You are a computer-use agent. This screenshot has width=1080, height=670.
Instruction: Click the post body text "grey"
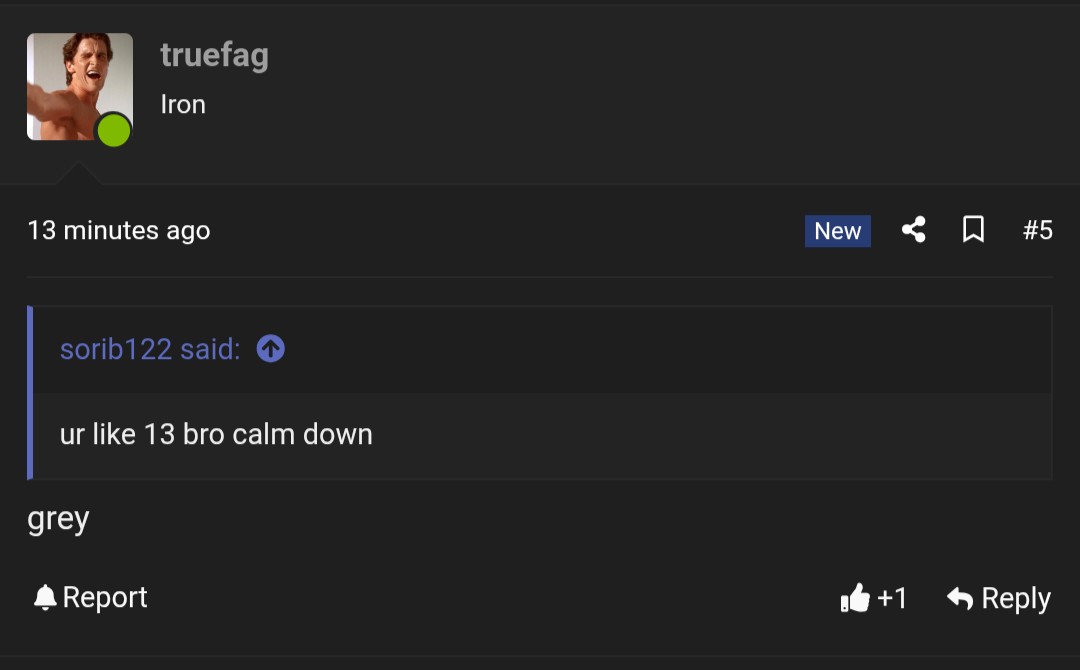58,519
